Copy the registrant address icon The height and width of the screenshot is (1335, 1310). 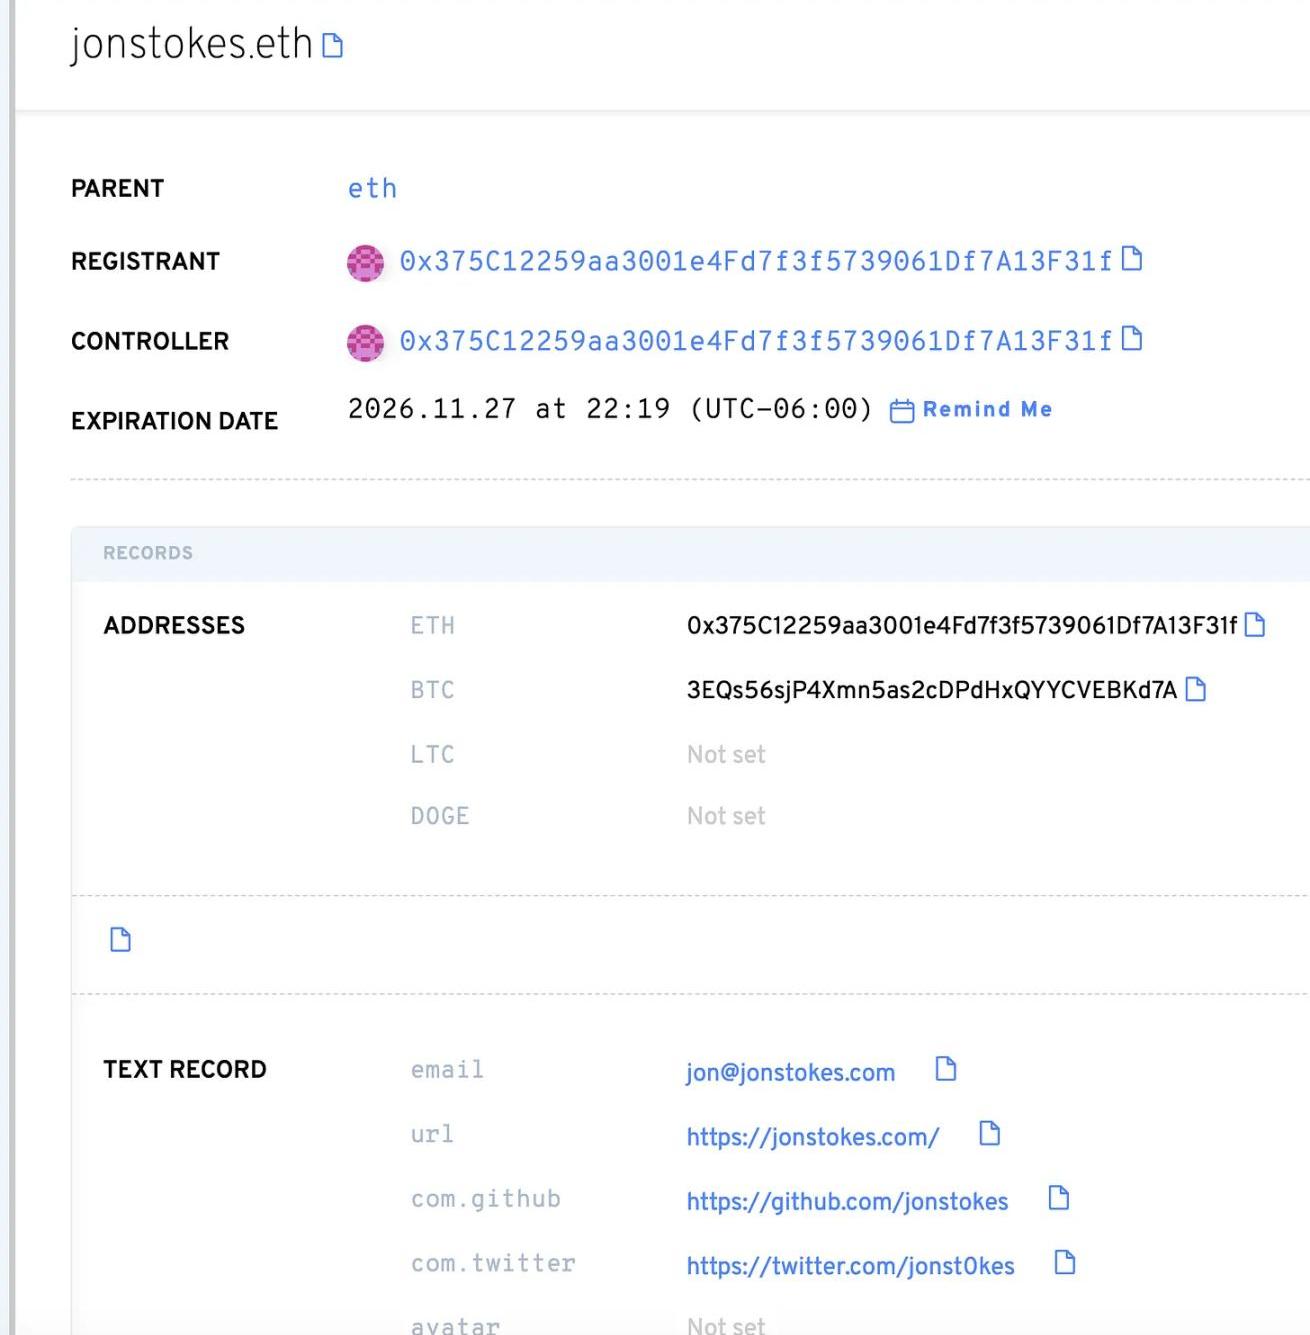click(x=1132, y=259)
